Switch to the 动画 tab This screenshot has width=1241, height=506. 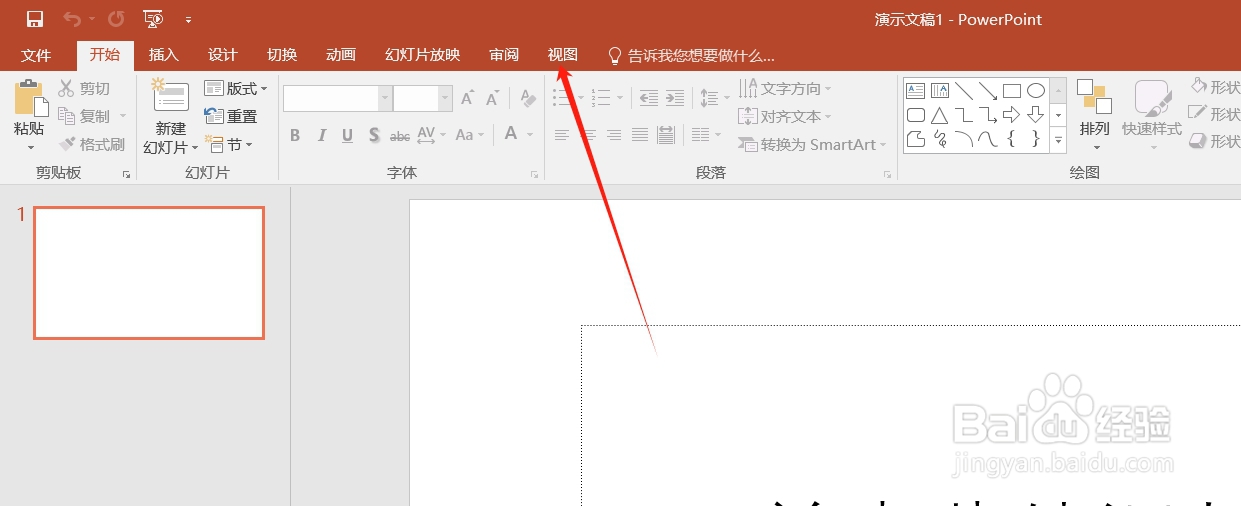point(341,55)
